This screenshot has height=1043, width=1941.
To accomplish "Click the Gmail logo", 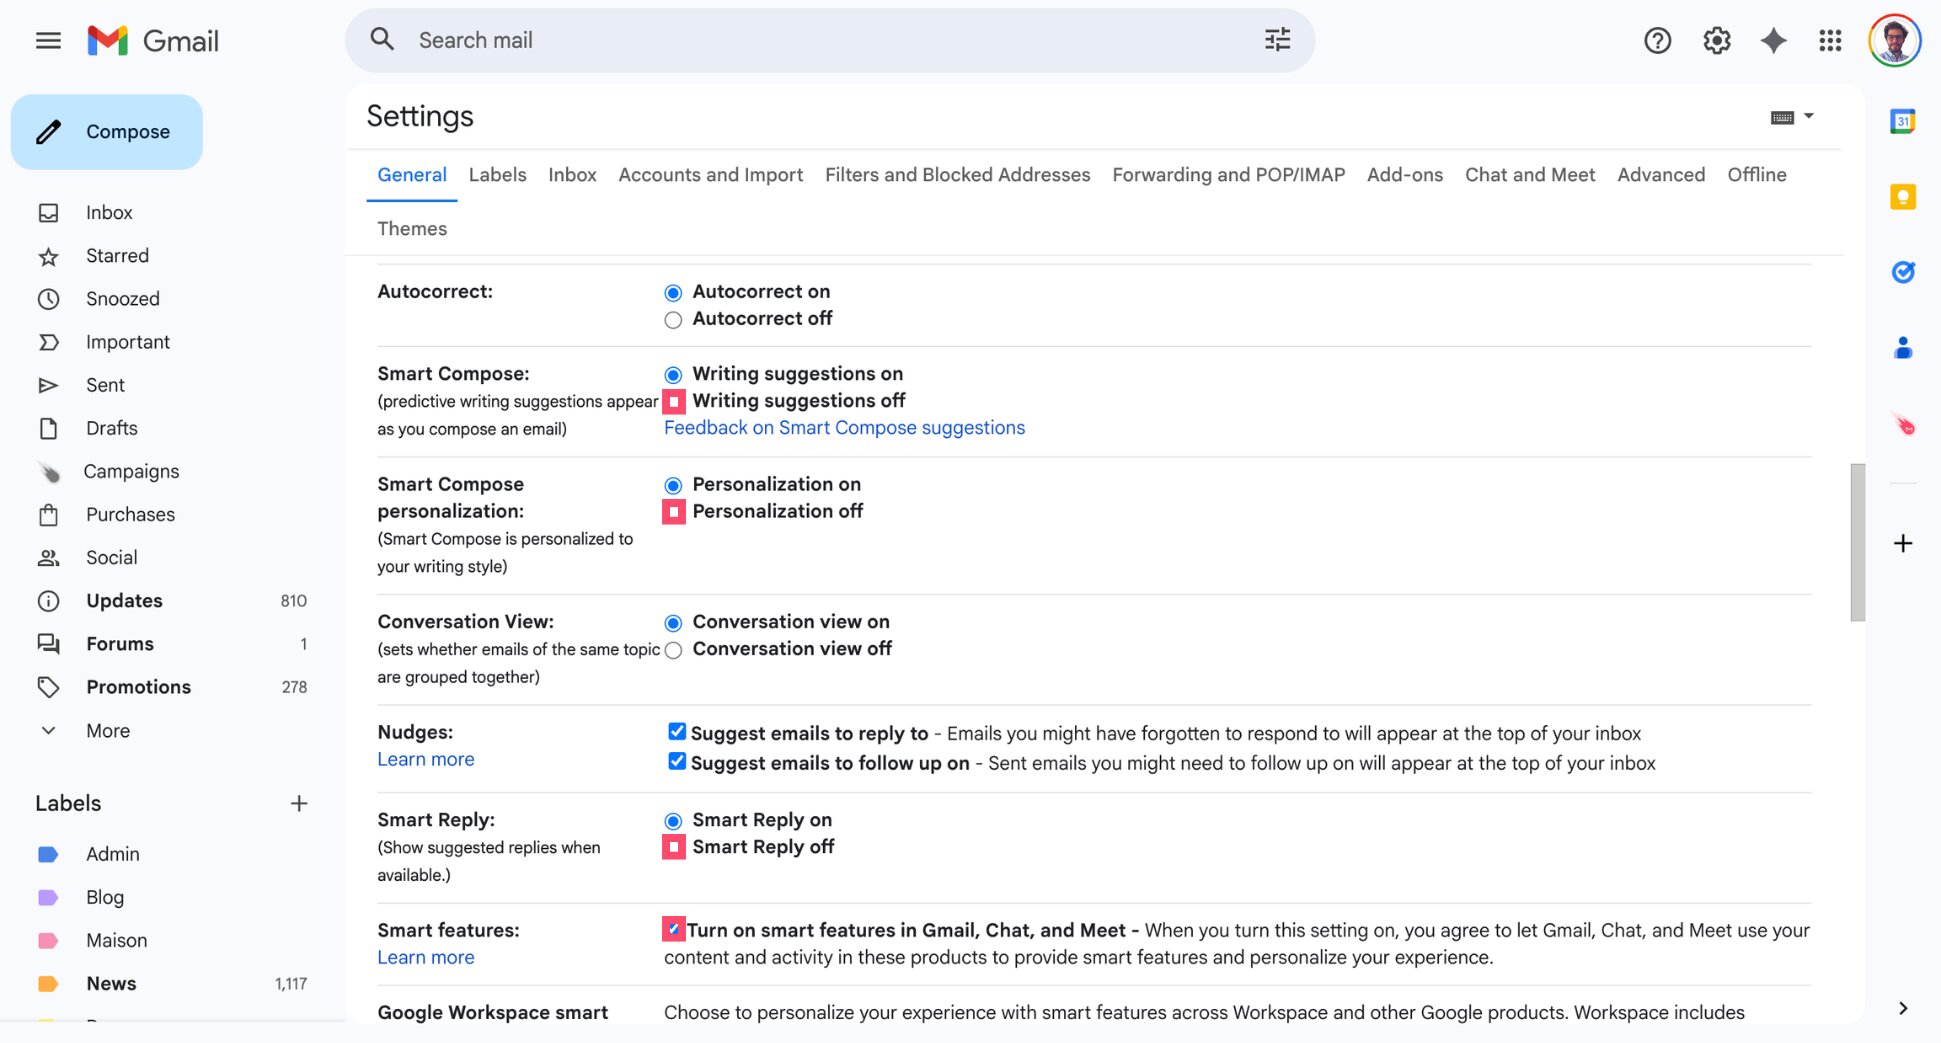I will [x=153, y=41].
